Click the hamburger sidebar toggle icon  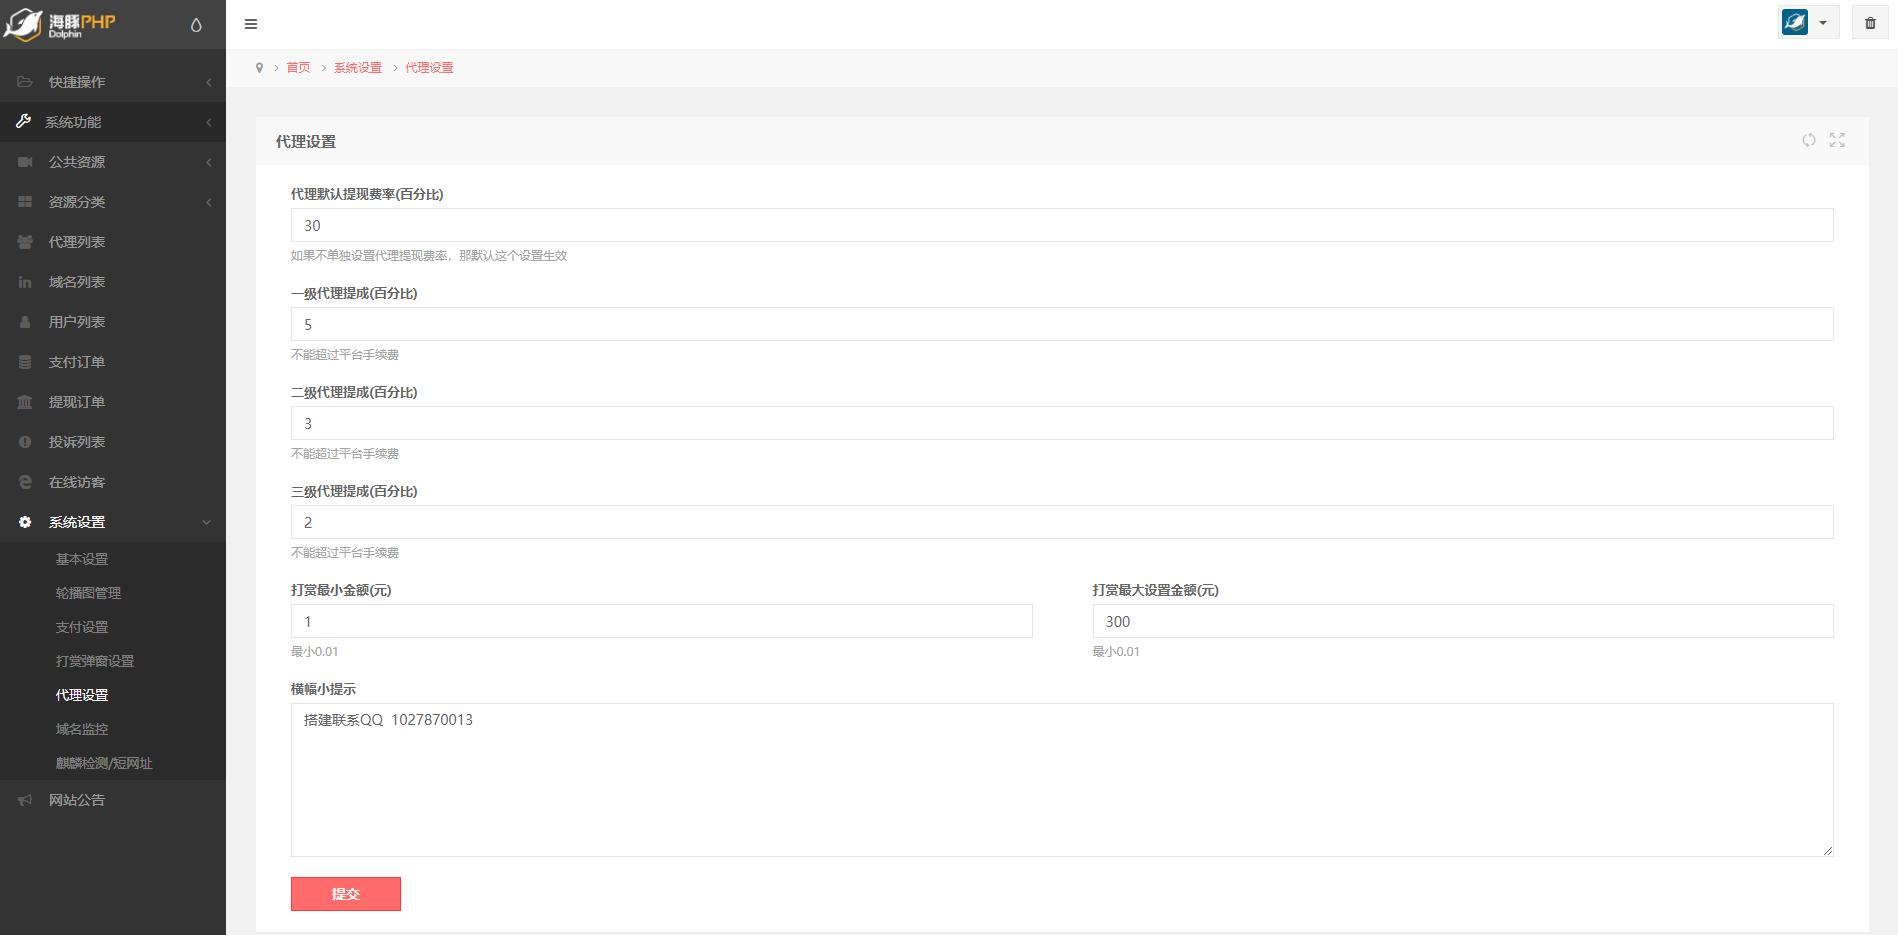[x=251, y=24]
